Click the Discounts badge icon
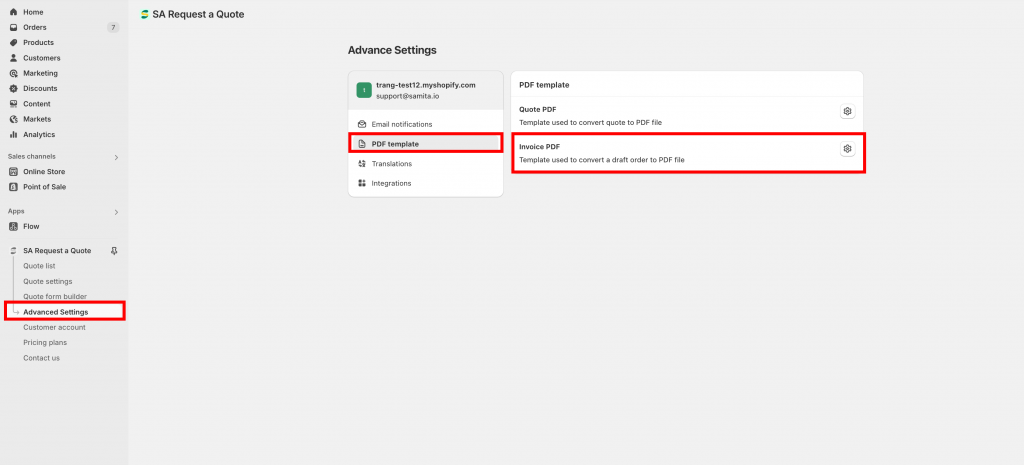 coord(13,88)
